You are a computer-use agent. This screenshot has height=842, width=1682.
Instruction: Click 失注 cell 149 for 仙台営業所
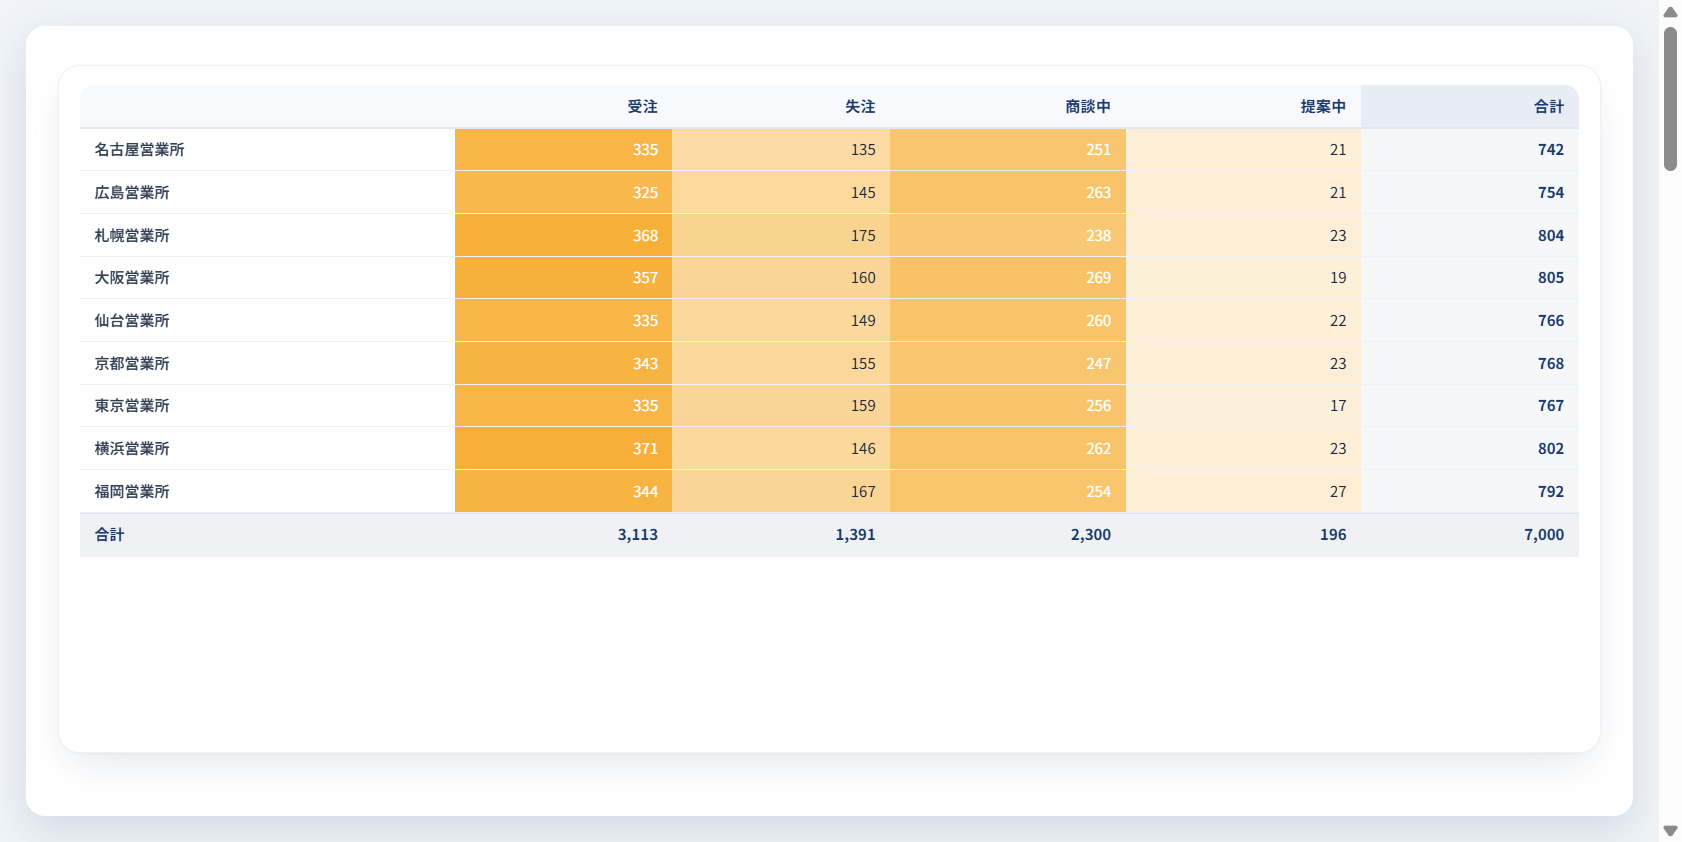(781, 321)
